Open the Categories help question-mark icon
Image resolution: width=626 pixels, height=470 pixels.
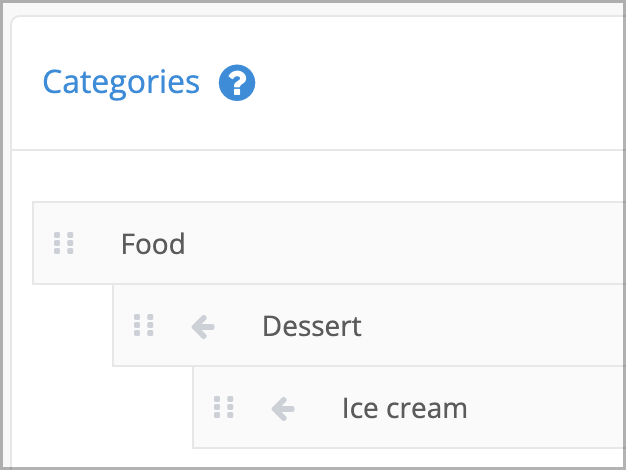[237, 83]
